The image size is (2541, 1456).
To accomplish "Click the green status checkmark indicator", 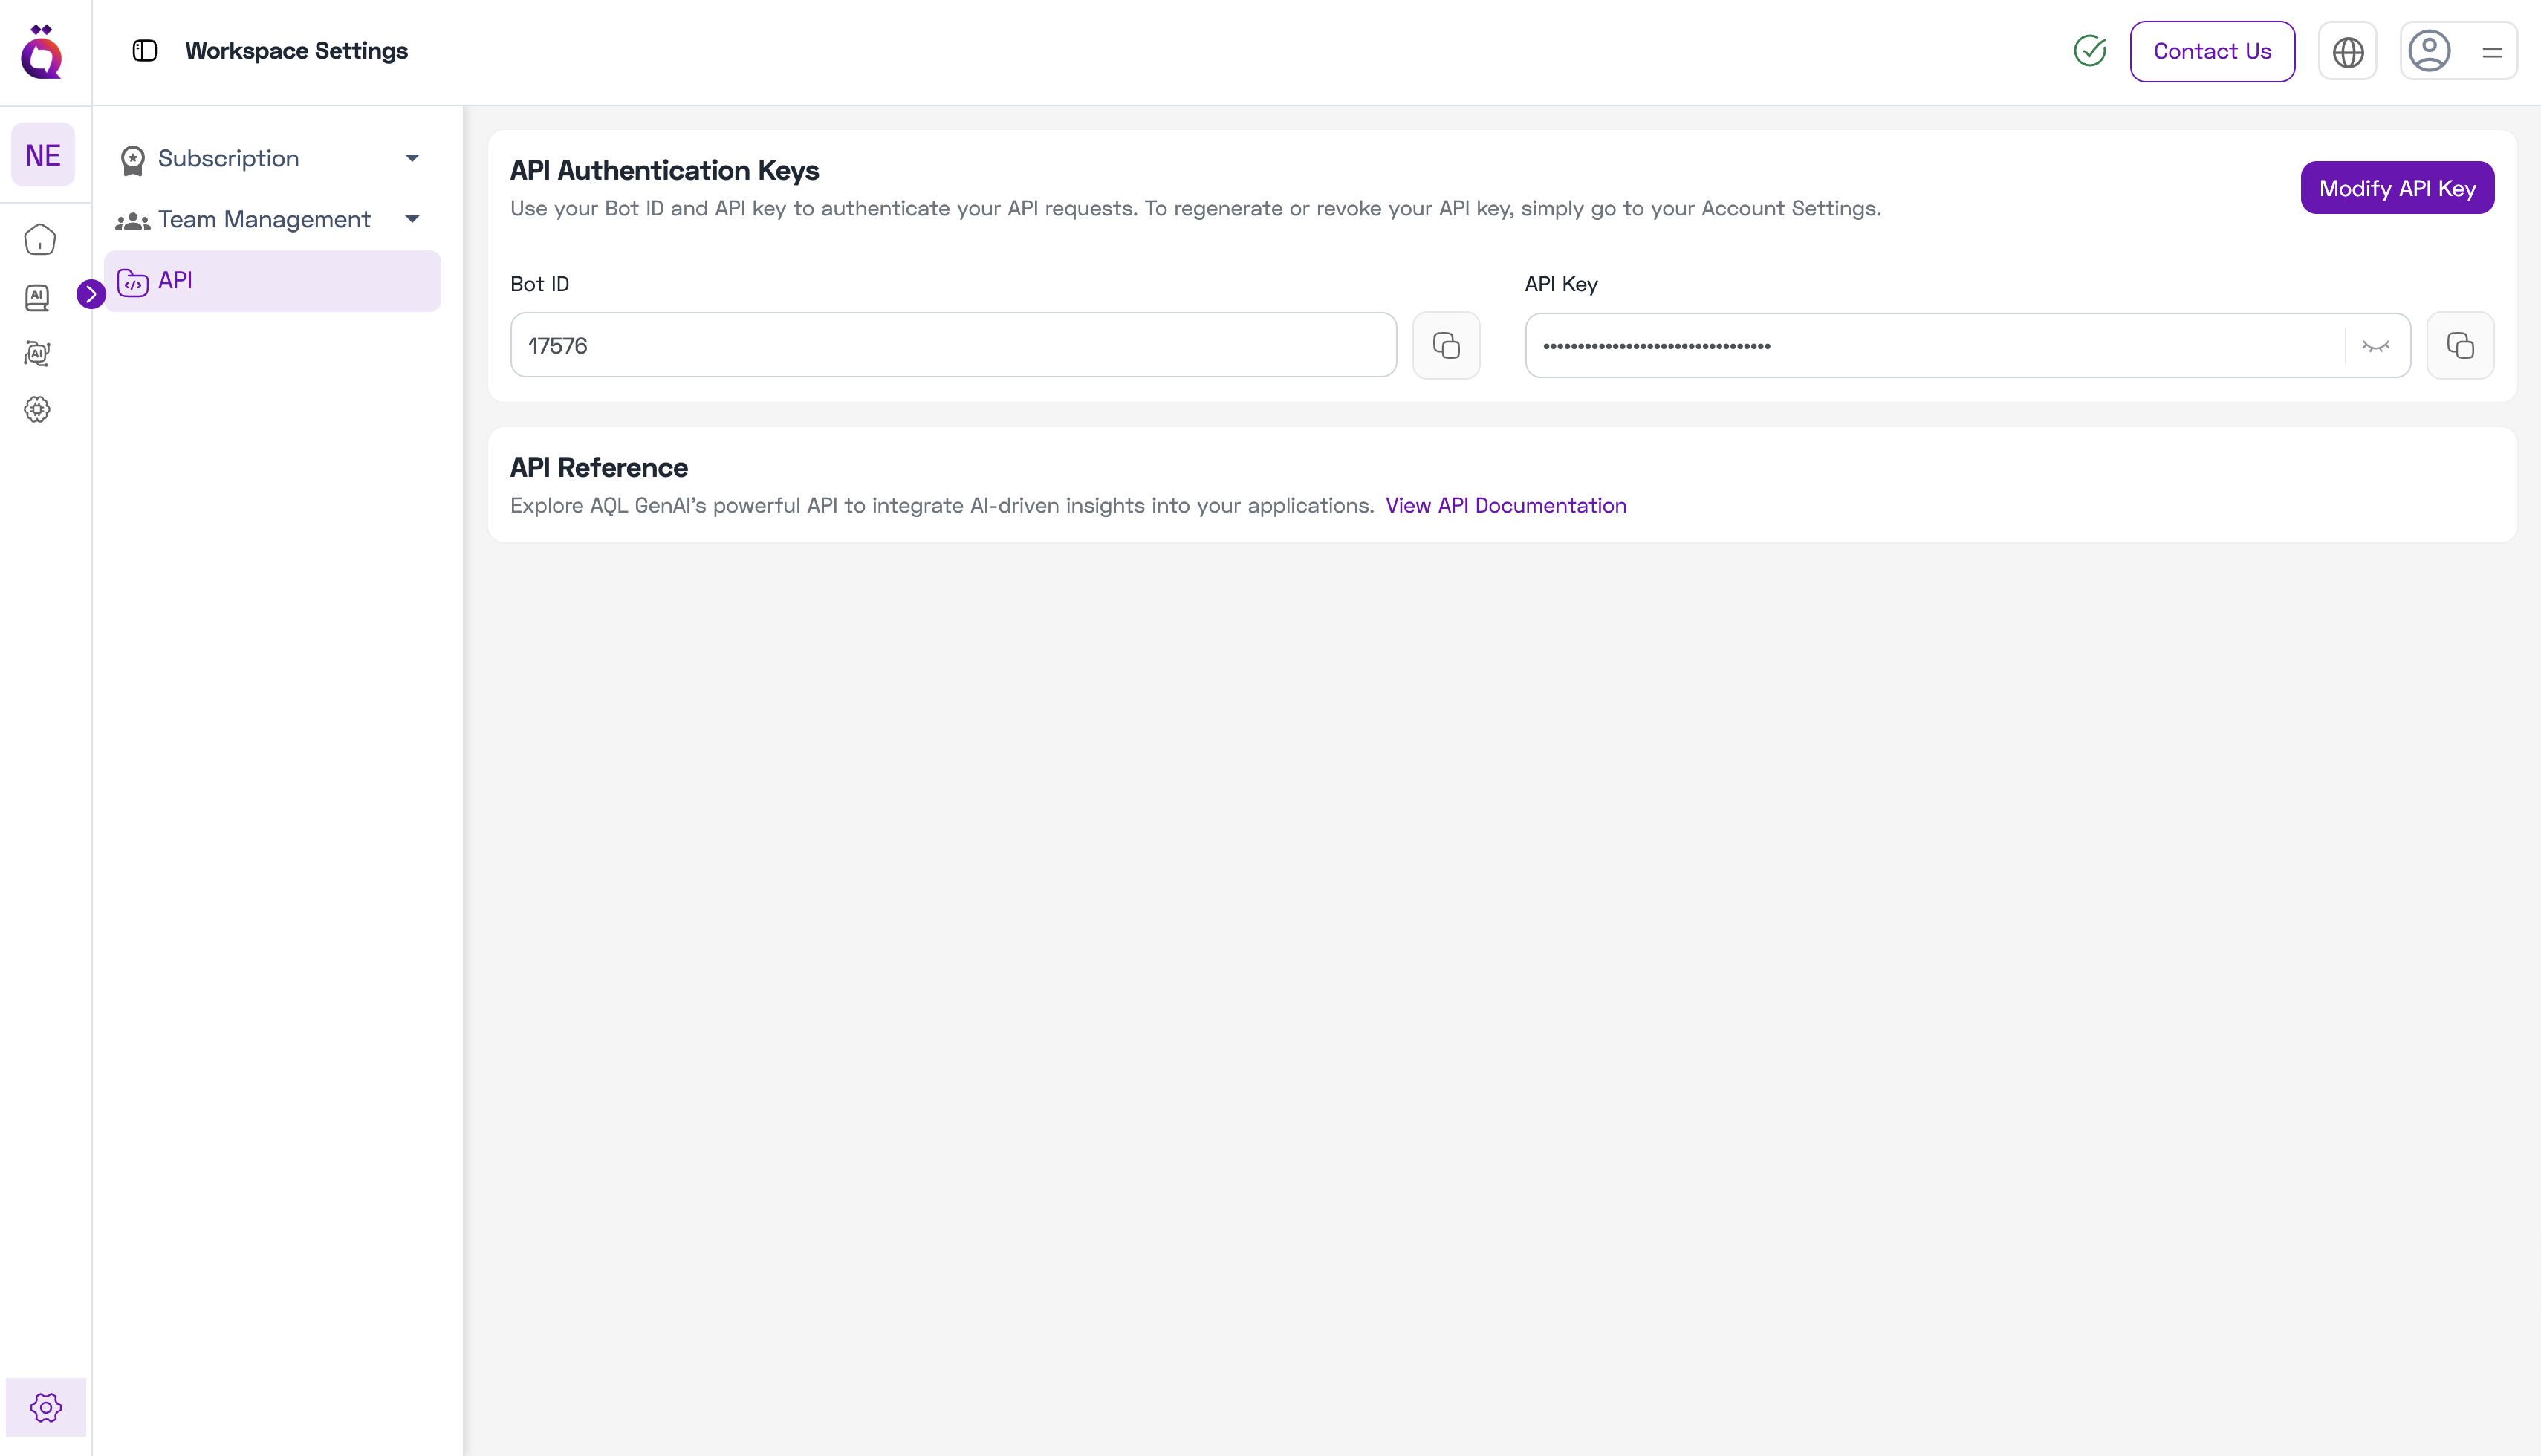I will click(2089, 50).
